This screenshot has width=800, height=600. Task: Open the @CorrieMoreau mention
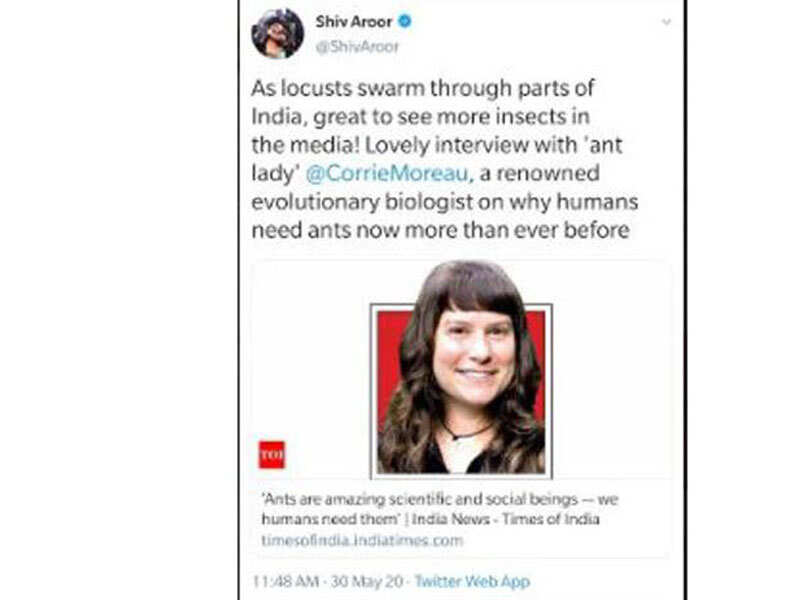[x=368, y=173]
